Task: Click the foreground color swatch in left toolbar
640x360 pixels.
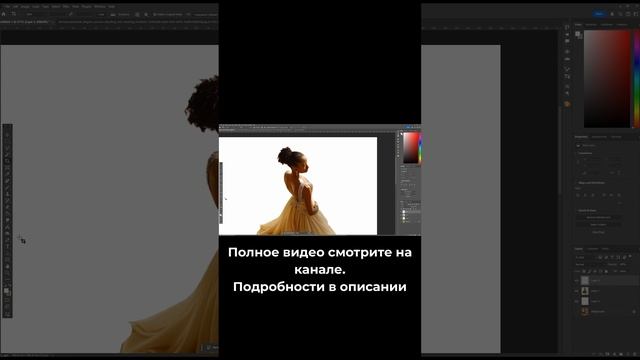Action: tap(7, 291)
